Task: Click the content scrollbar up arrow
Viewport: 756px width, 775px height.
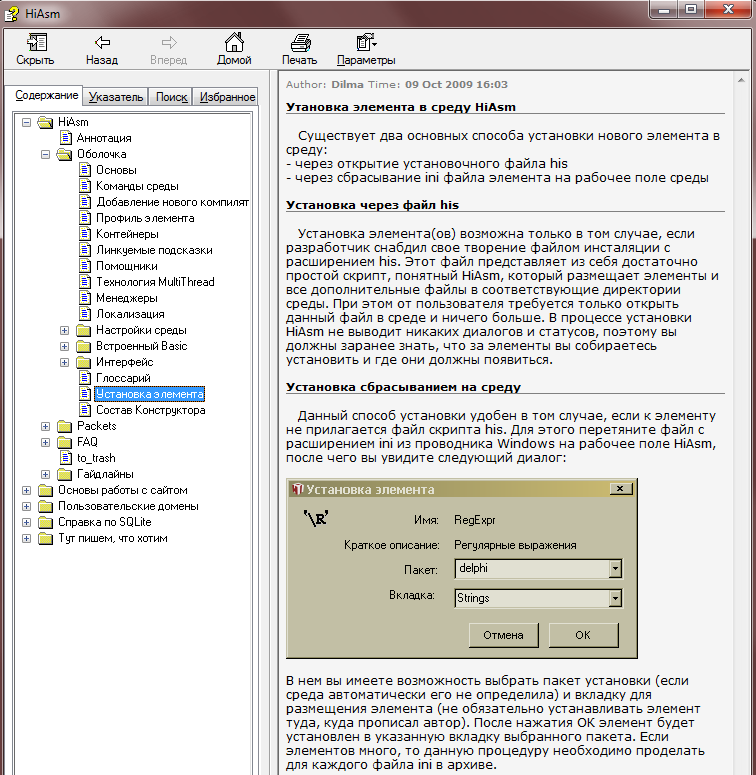Action: click(741, 80)
